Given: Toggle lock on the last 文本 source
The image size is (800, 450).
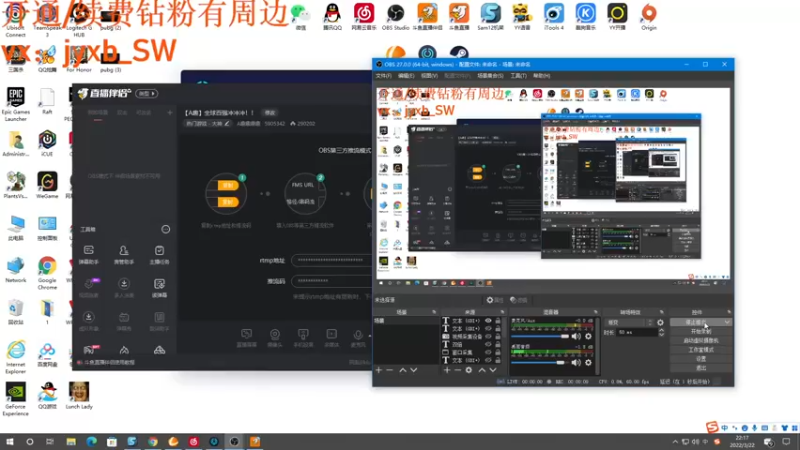Looking at the screenshot, I should coord(498,360).
